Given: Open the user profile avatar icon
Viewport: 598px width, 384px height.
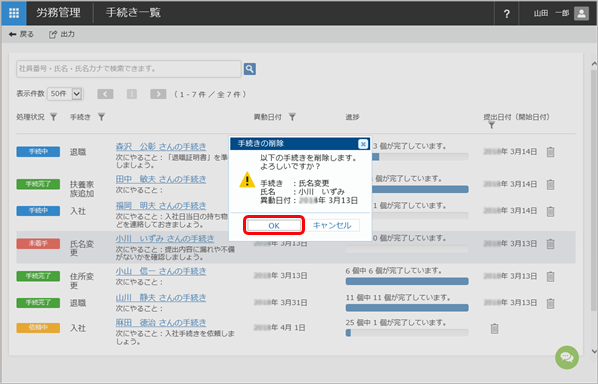Looking at the screenshot, I should [582, 14].
